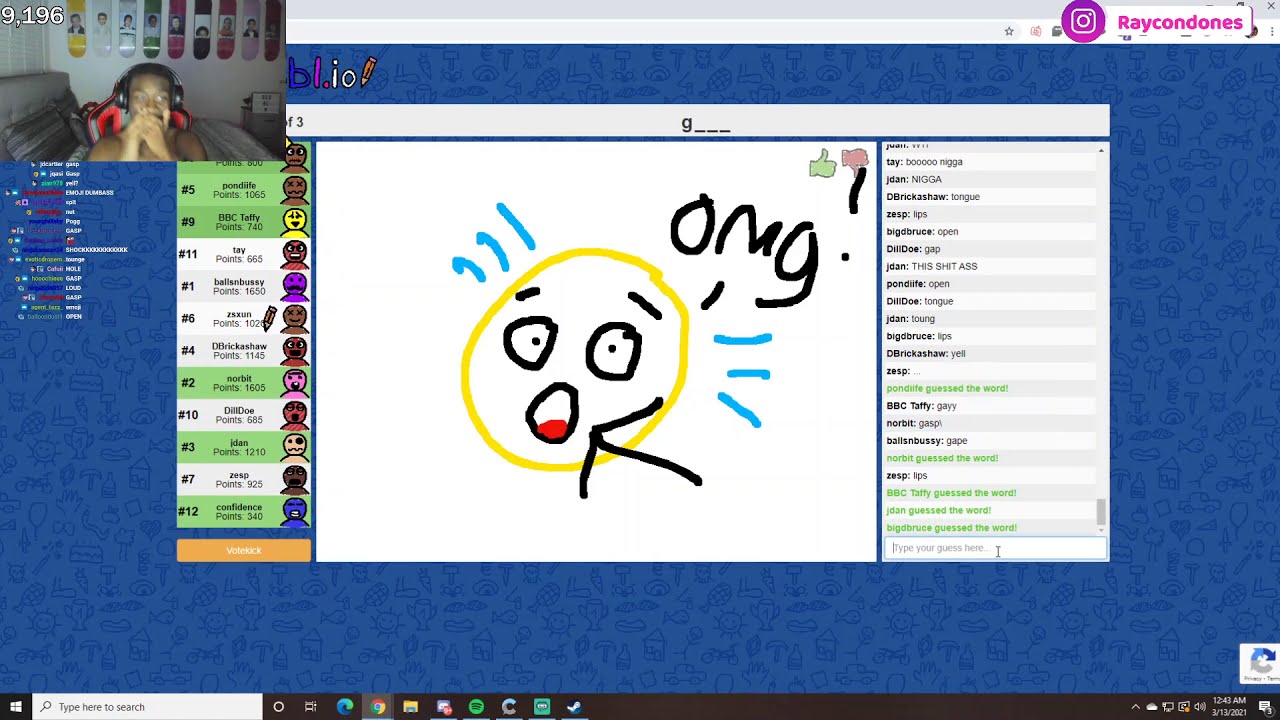The height and width of the screenshot is (720, 1280).
Task: Expand the hidden system tray icons
Action: 1135,707
